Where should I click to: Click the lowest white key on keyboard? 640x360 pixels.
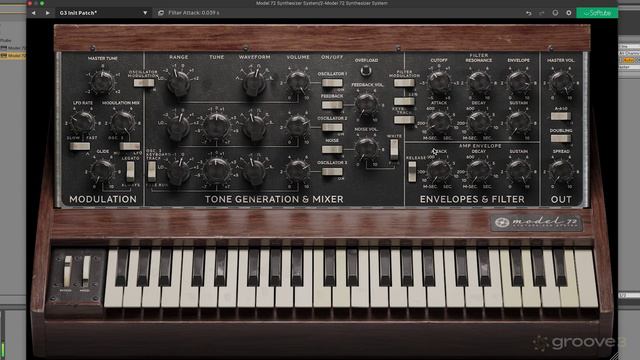coord(113,296)
